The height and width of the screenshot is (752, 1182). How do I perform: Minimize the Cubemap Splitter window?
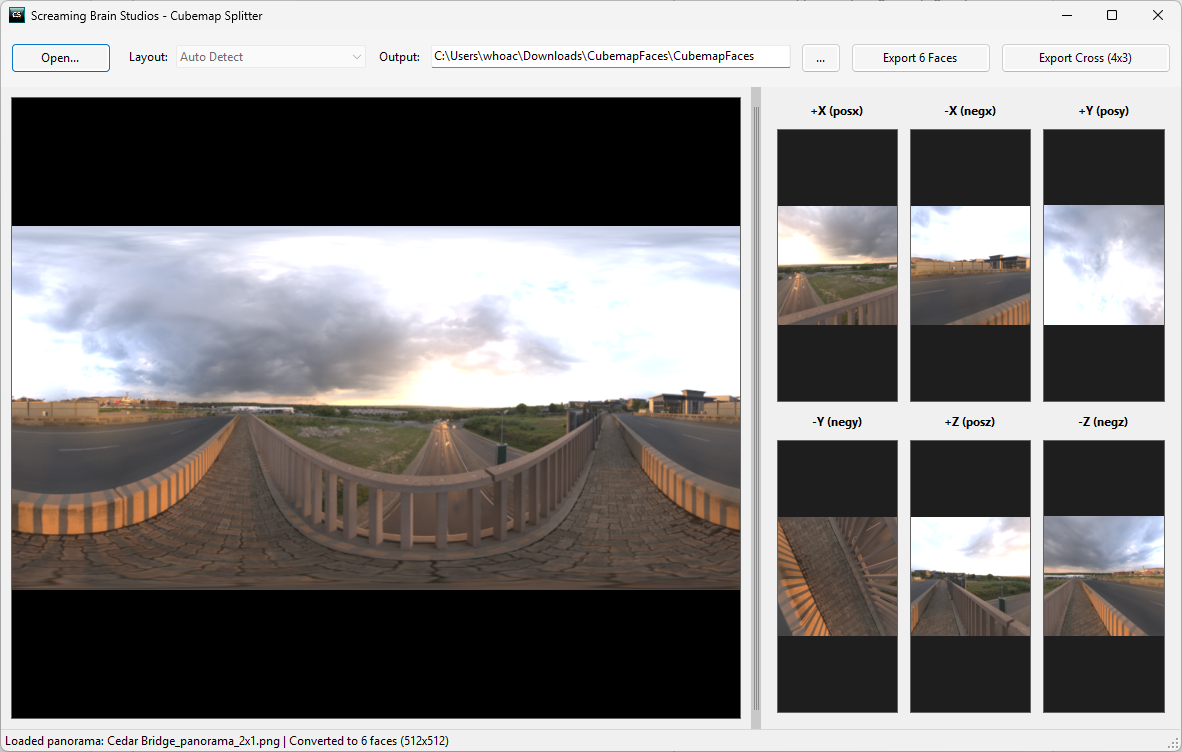click(x=1067, y=15)
